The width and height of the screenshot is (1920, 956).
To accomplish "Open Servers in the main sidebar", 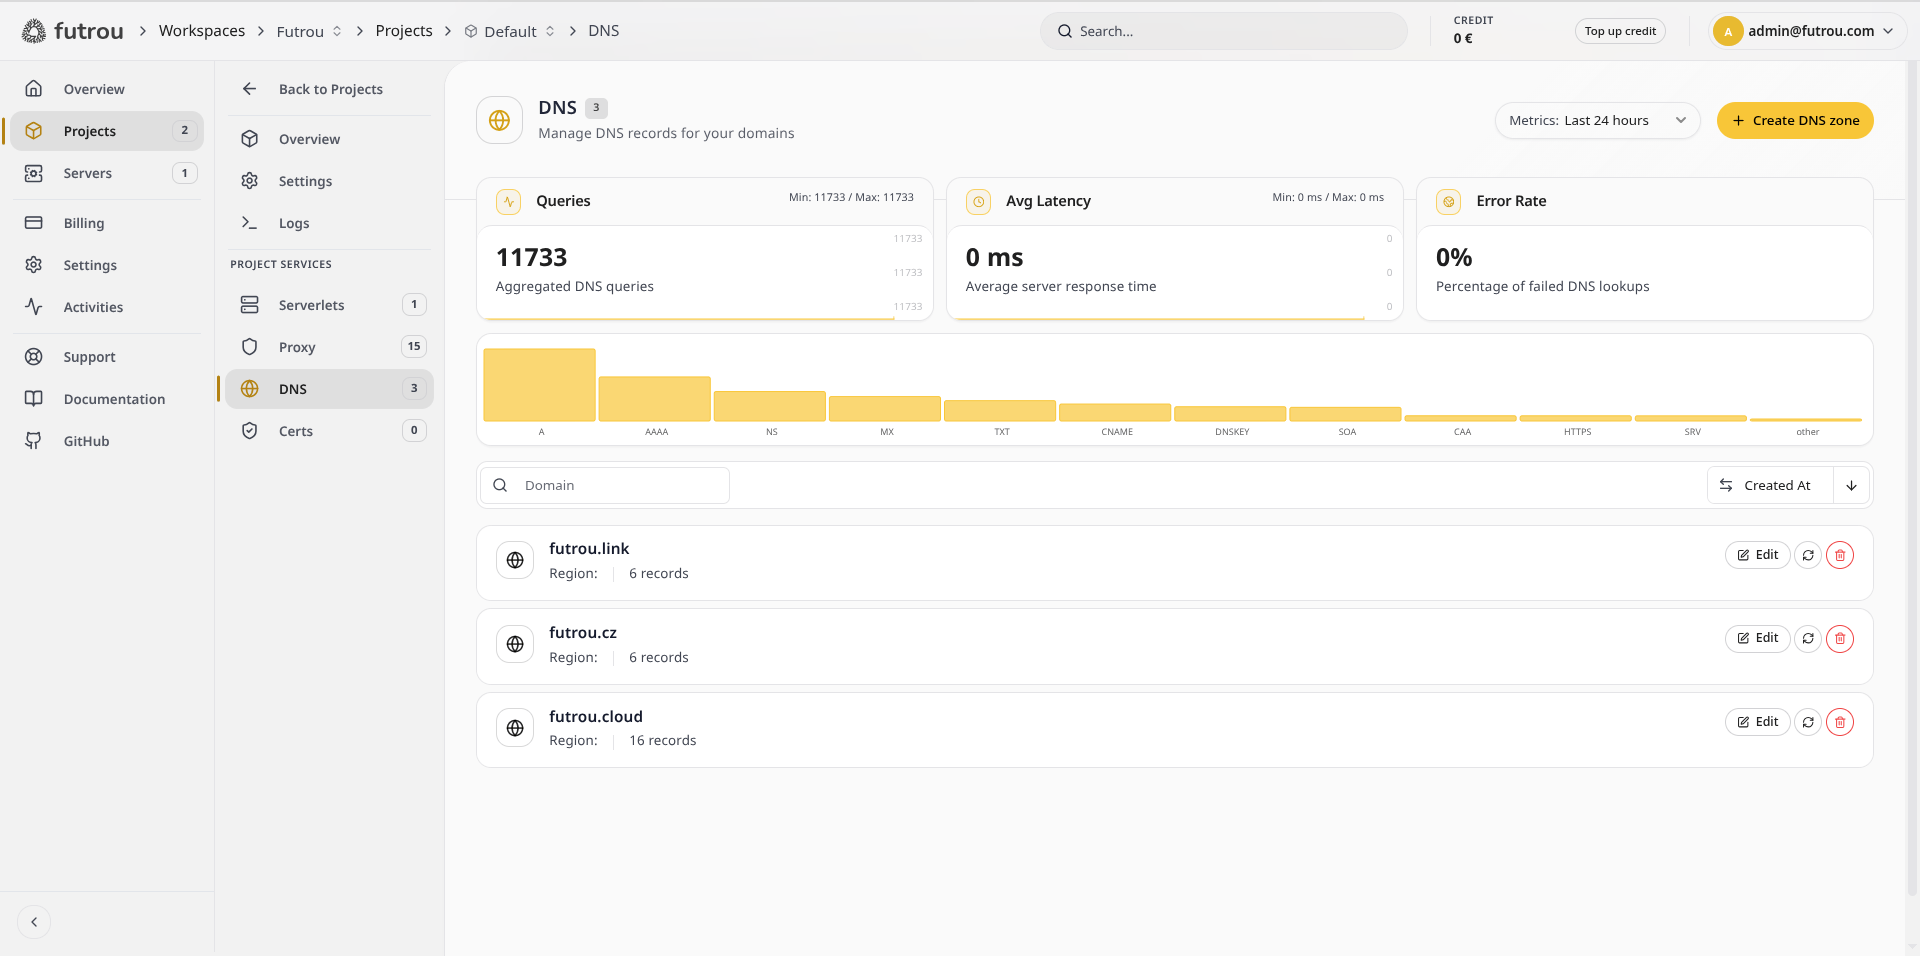I will pyautogui.click(x=107, y=173).
